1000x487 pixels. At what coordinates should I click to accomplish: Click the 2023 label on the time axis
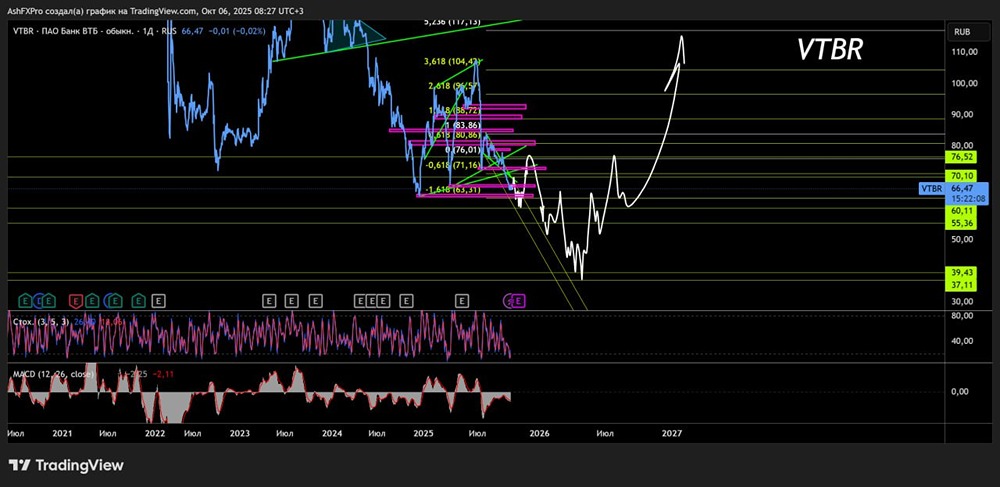[x=239, y=433]
